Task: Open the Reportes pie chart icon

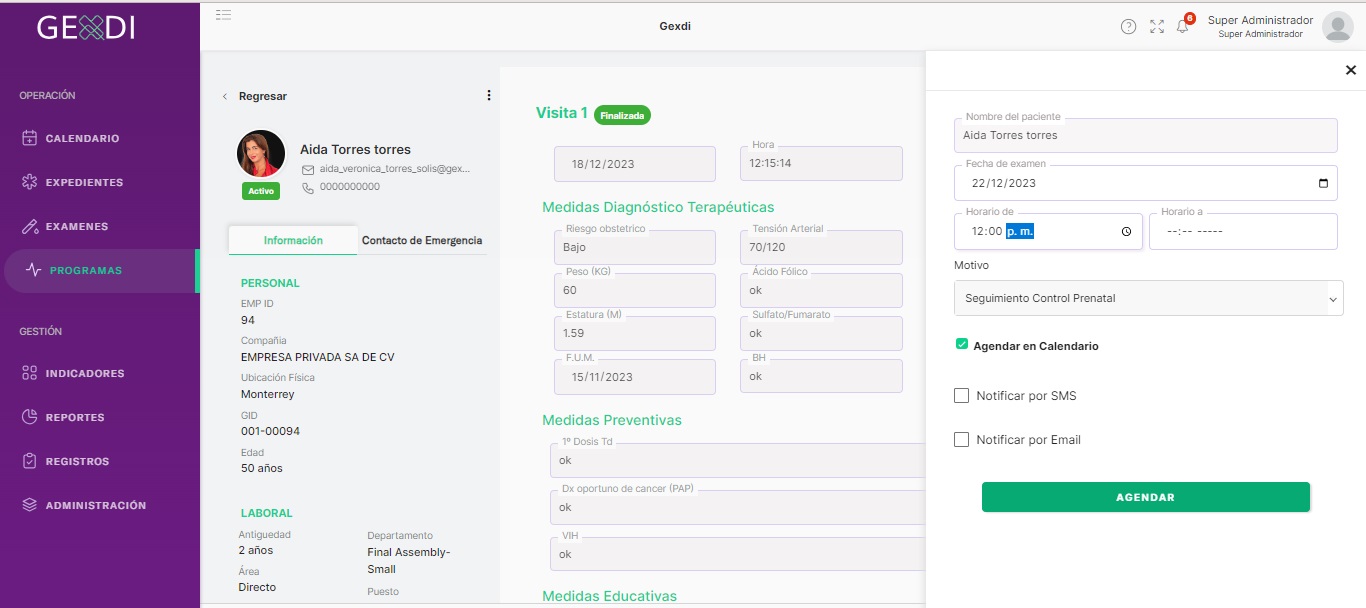Action: (x=30, y=417)
